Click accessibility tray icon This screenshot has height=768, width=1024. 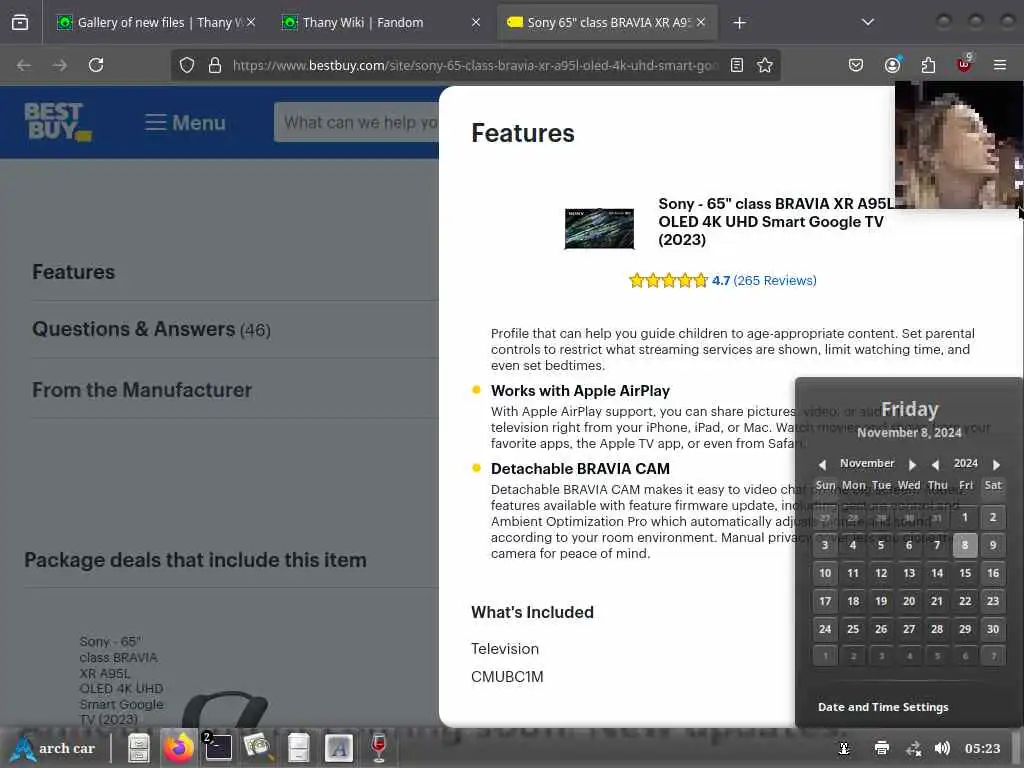(x=844, y=748)
